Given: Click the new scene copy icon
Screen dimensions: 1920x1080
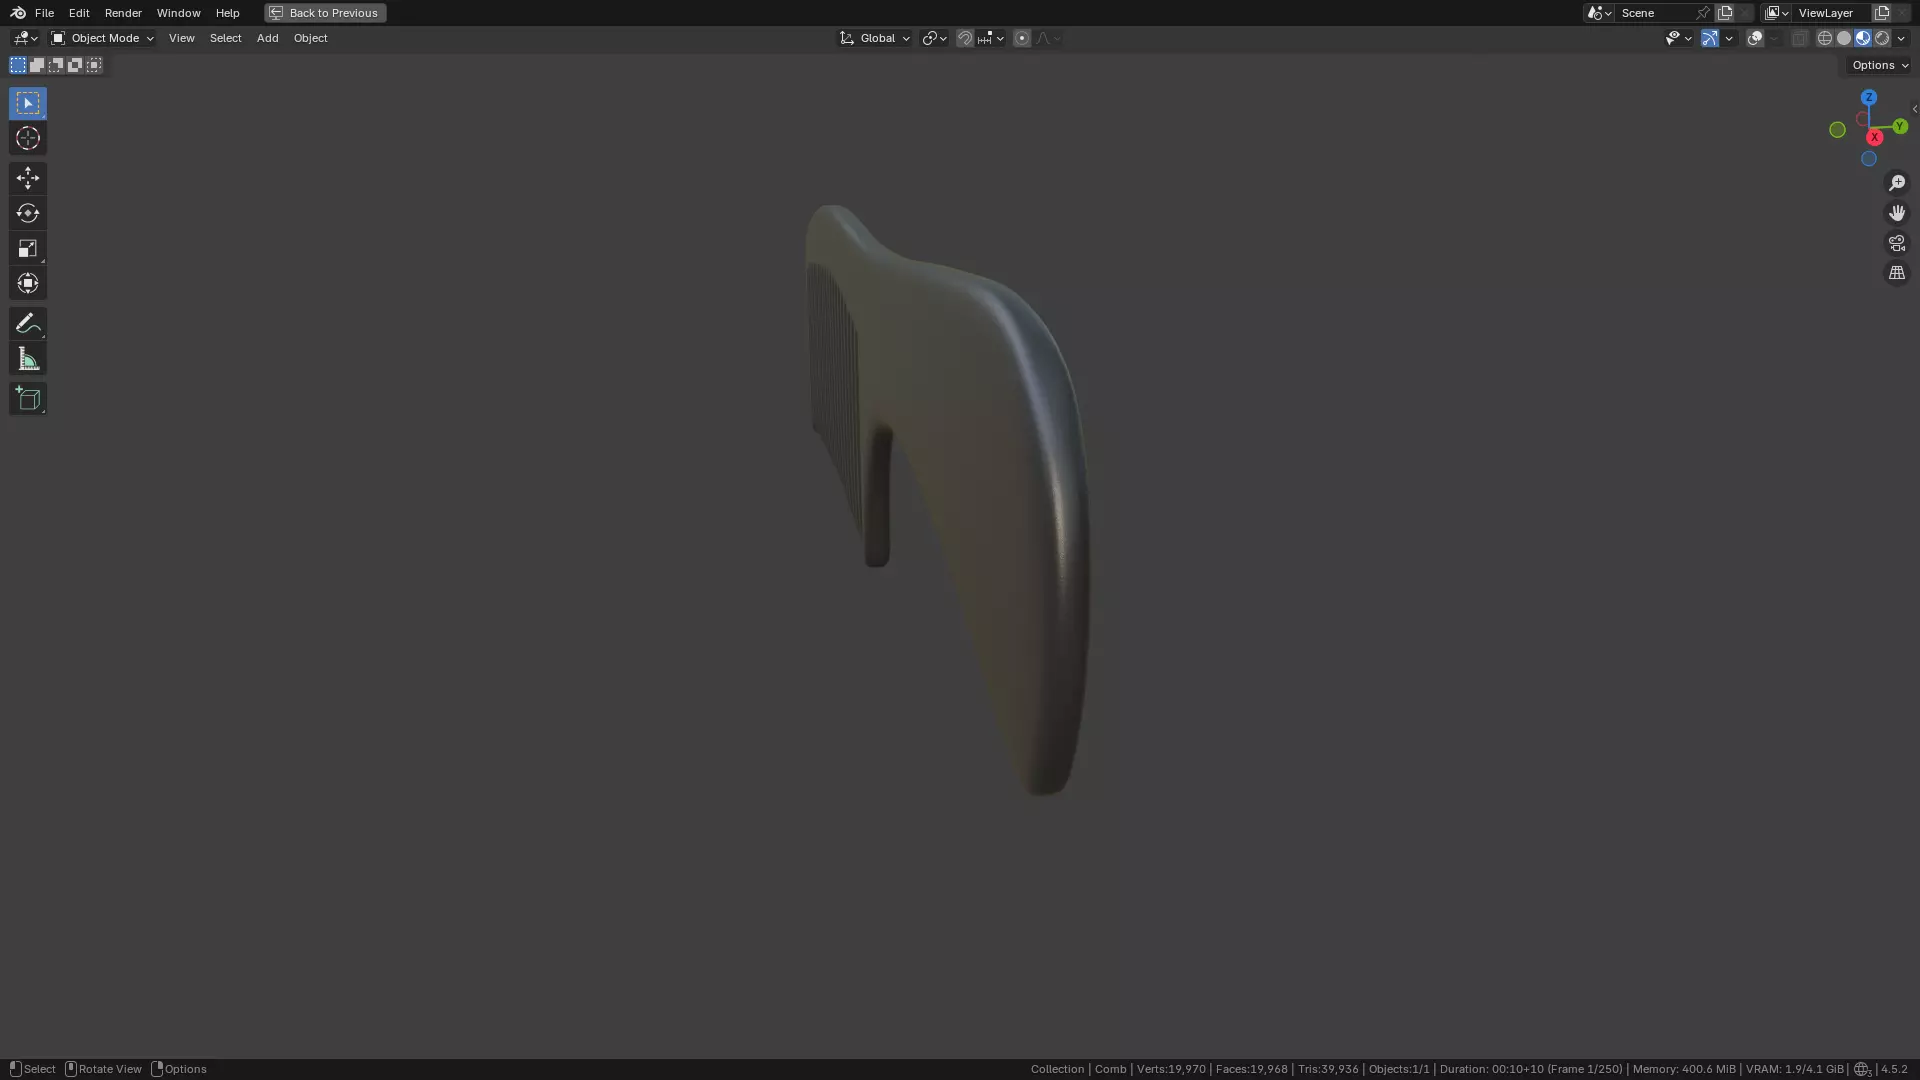Looking at the screenshot, I should point(1725,13).
